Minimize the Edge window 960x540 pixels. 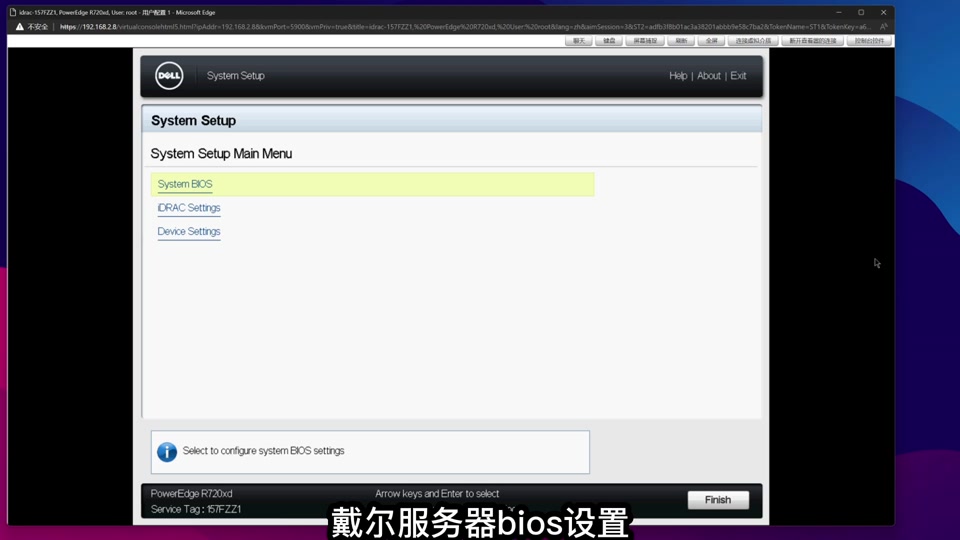[839, 12]
